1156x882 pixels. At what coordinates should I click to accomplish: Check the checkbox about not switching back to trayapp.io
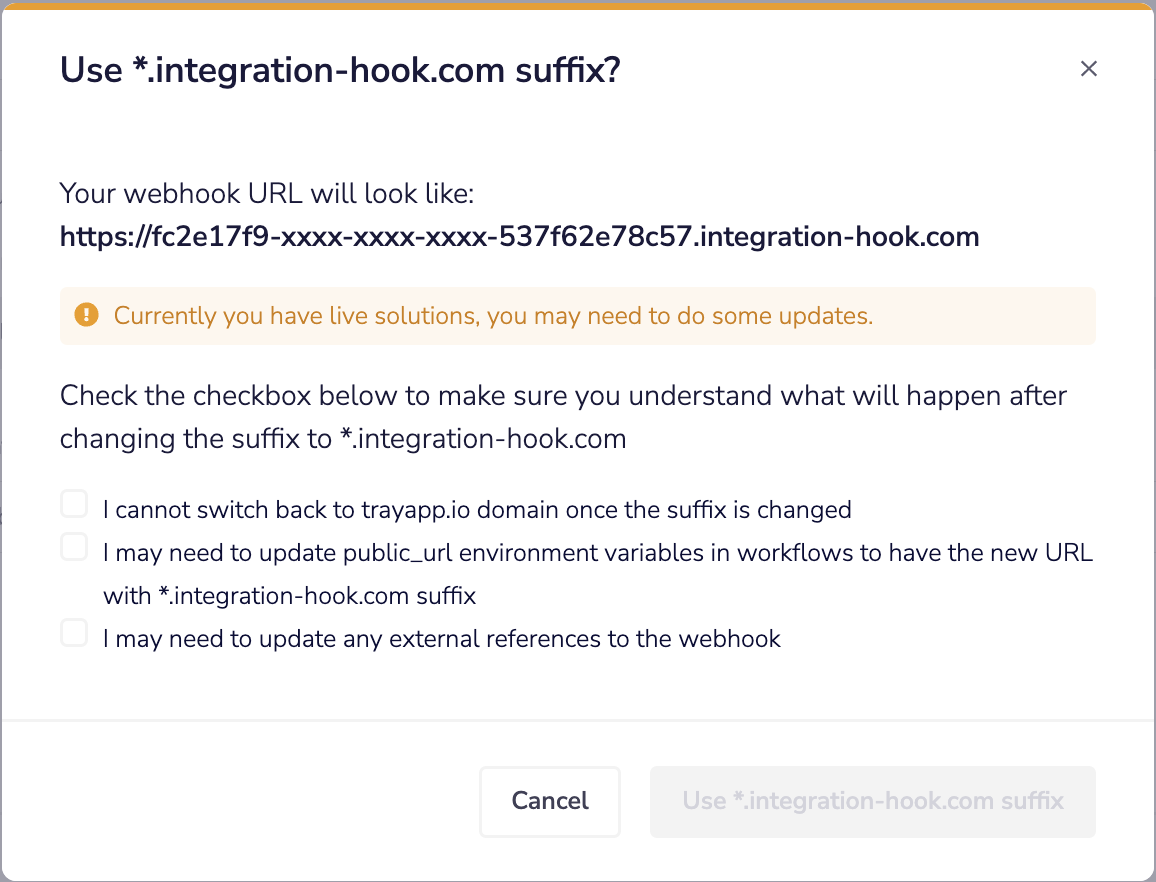coord(74,503)
